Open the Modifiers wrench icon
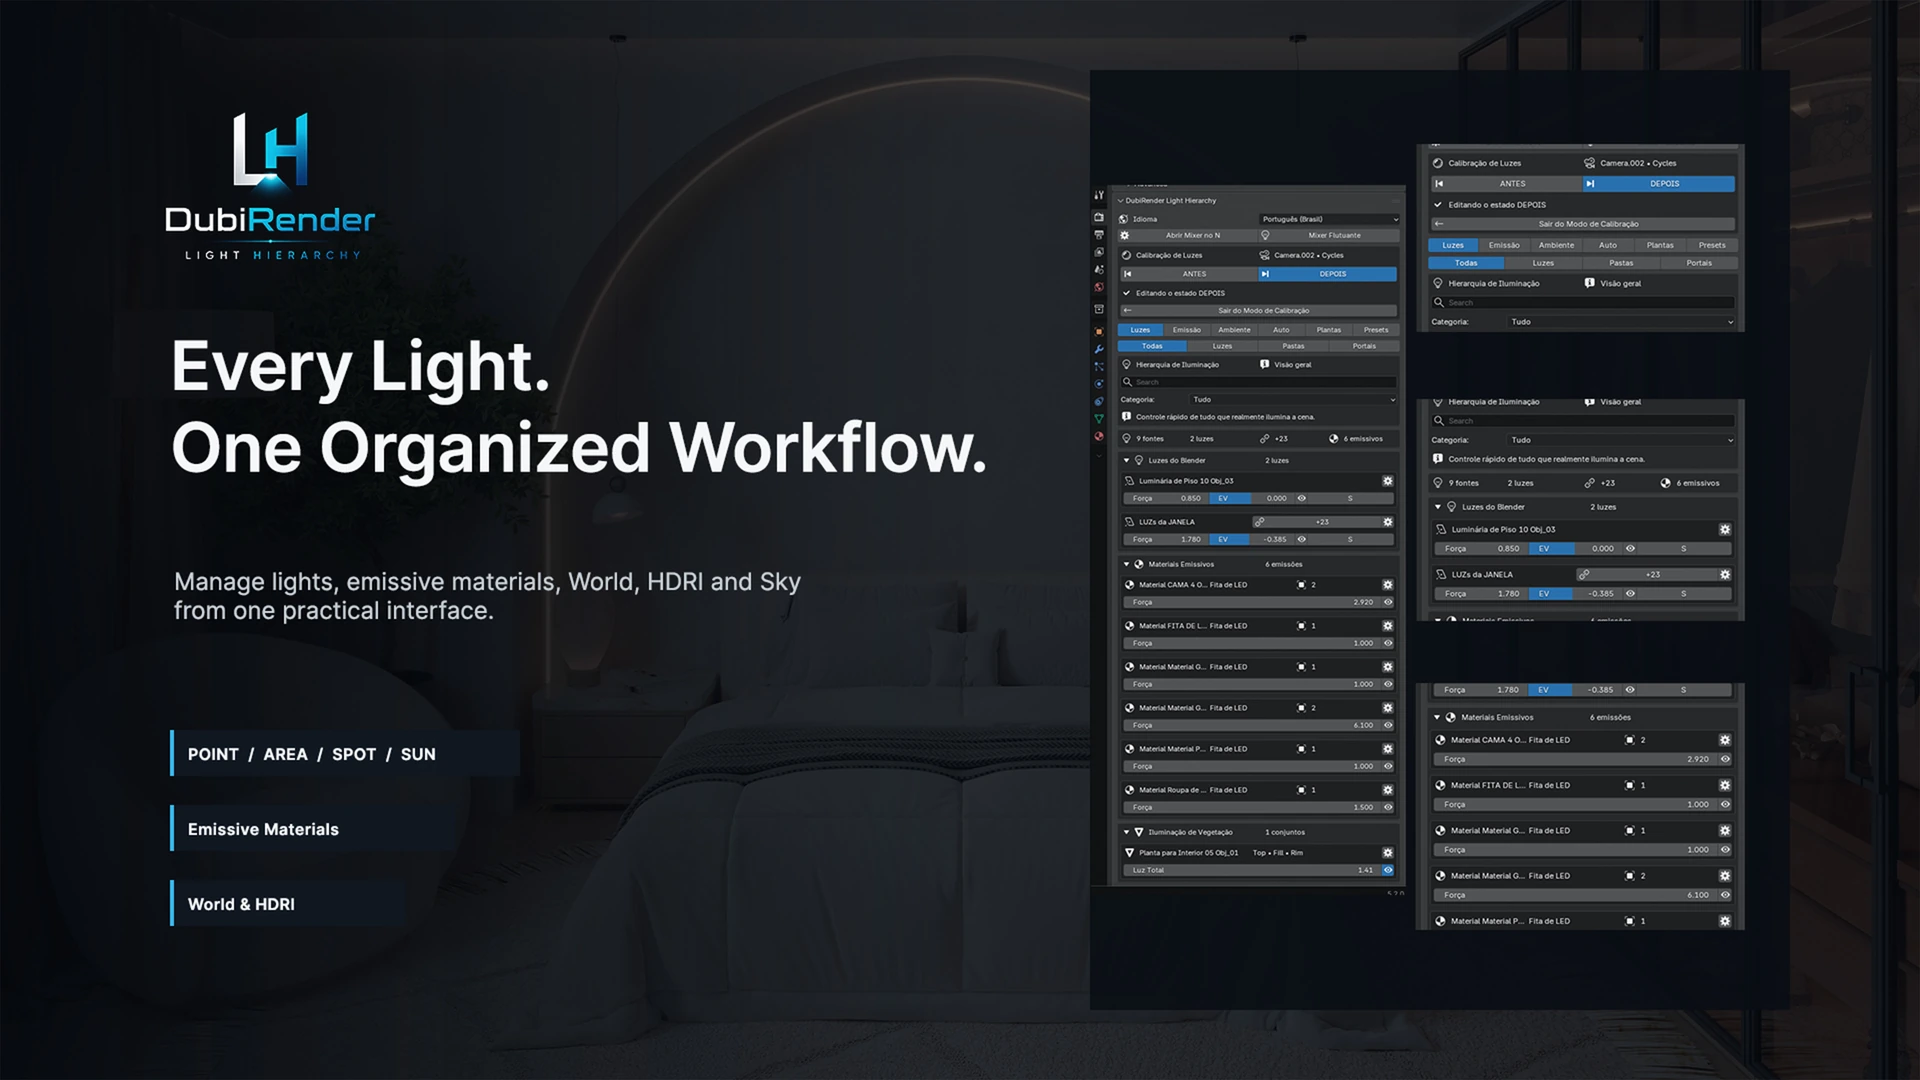 [1099, 349]
